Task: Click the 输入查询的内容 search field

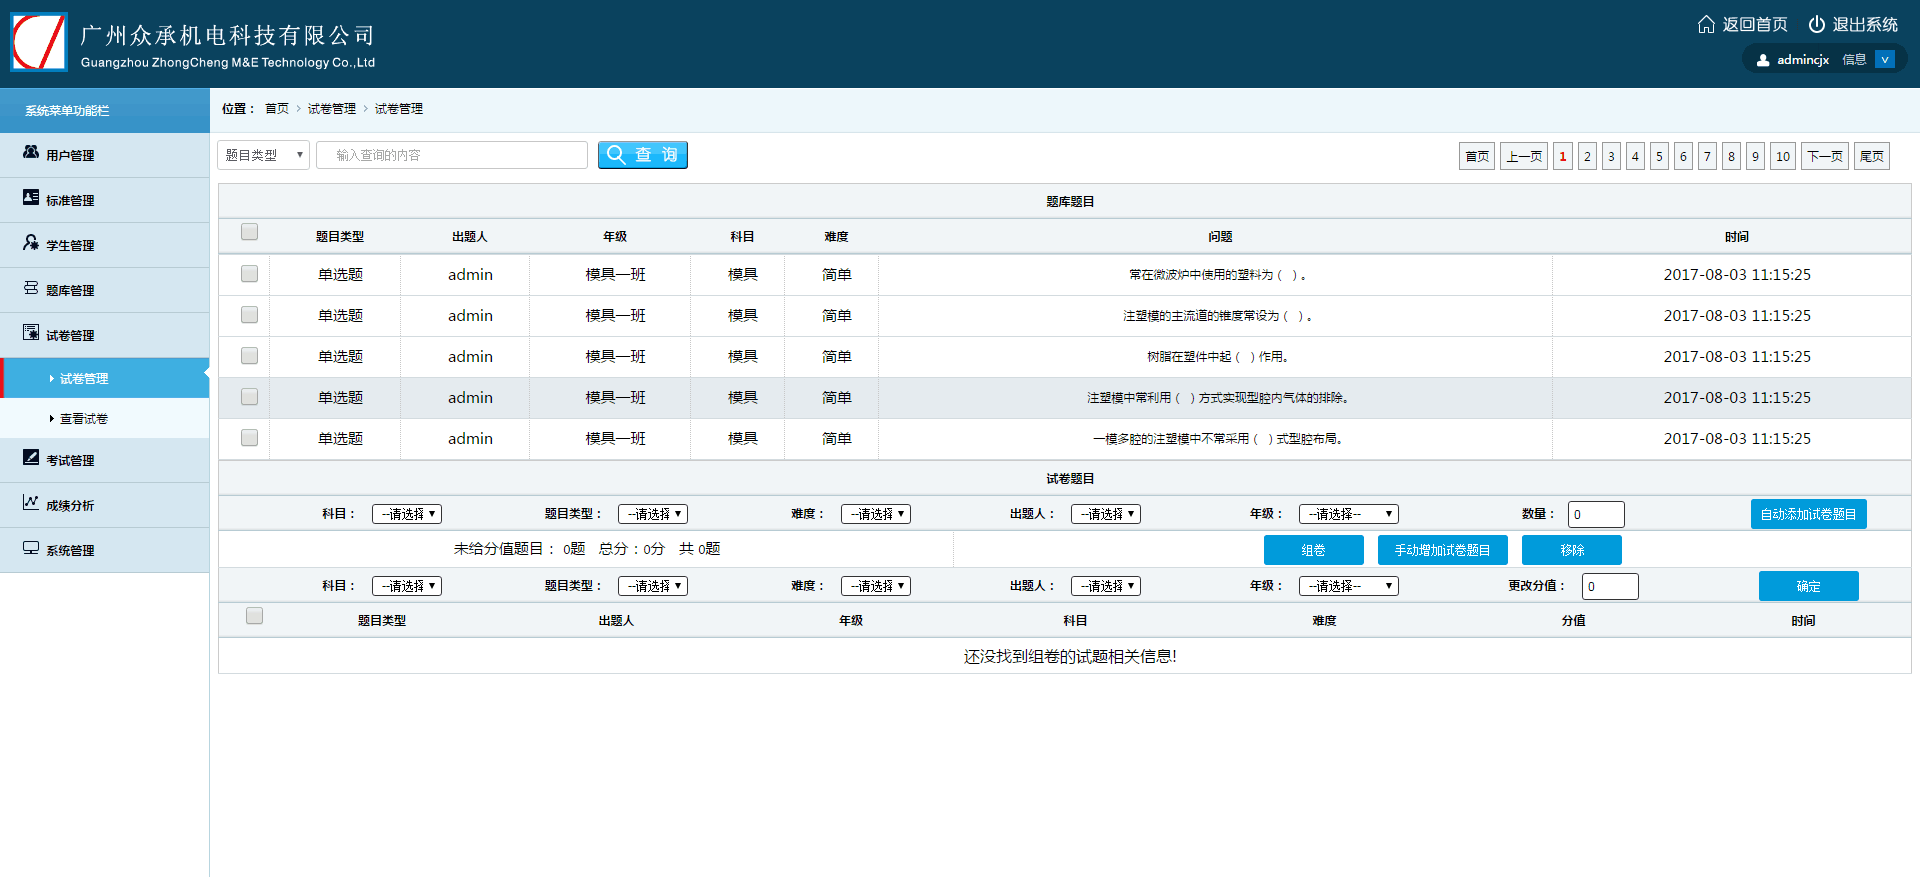Action: click(452, 155)
